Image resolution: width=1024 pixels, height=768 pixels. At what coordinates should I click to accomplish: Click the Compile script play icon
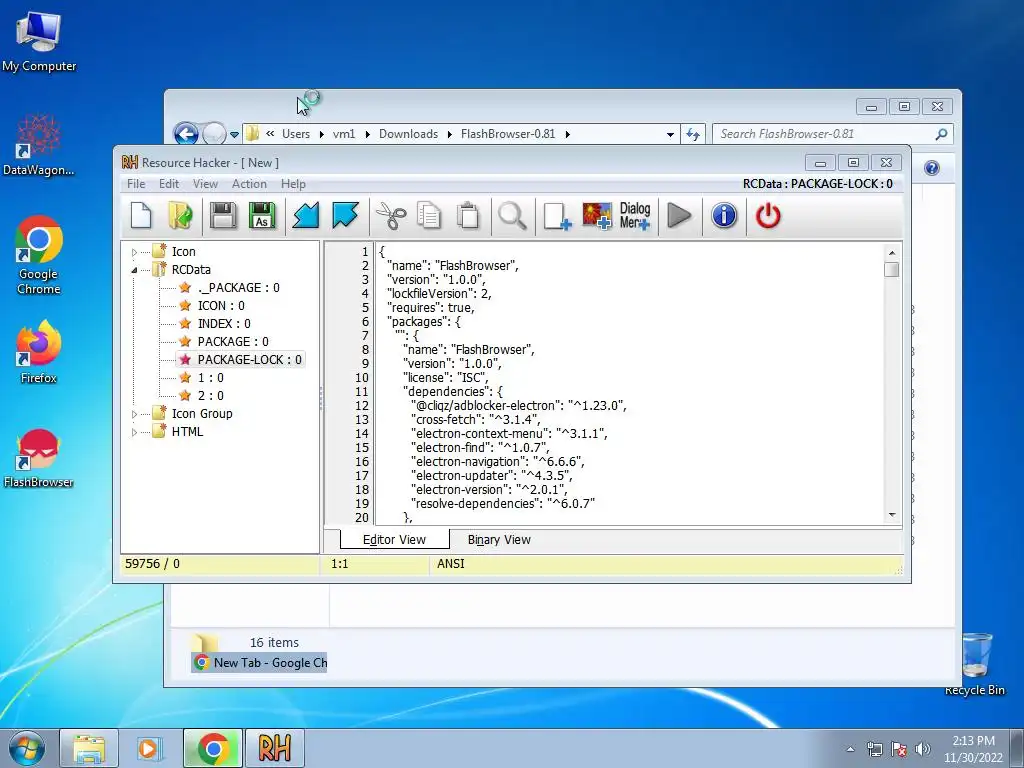(x=679, y=216)
